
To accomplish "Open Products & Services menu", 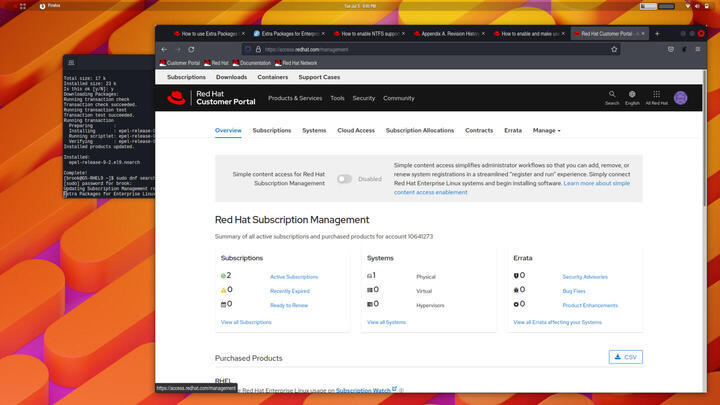I will pyautogui.click(x=295, y=98).
